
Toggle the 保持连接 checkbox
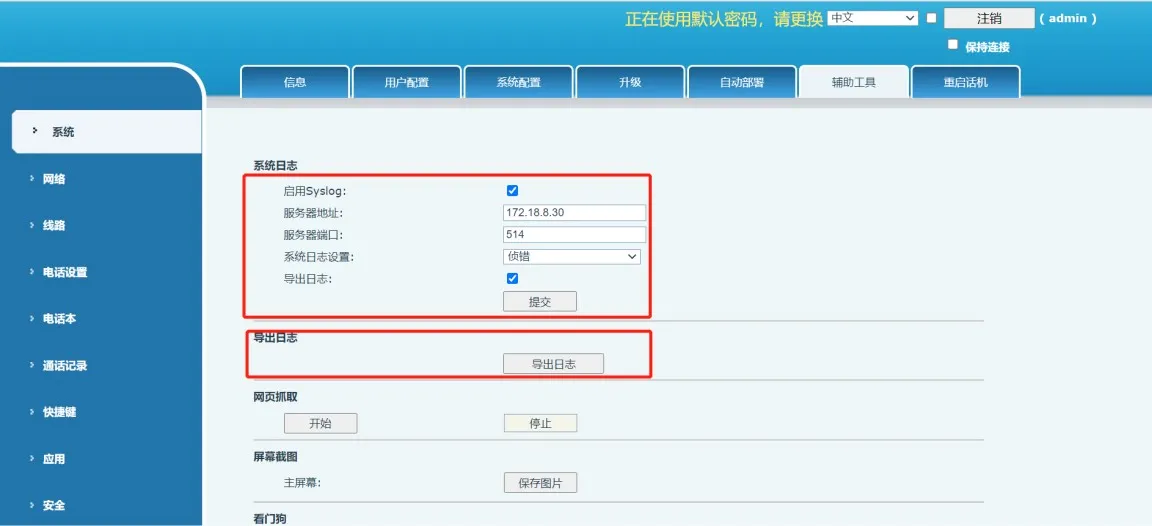(x=953, y=45)
